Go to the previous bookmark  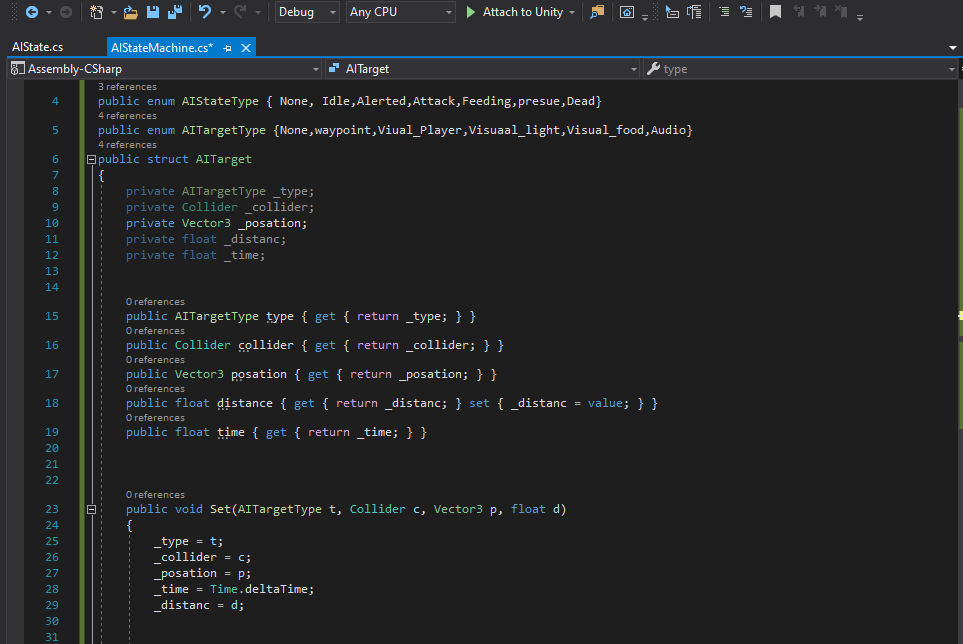[x=798, y=12]
